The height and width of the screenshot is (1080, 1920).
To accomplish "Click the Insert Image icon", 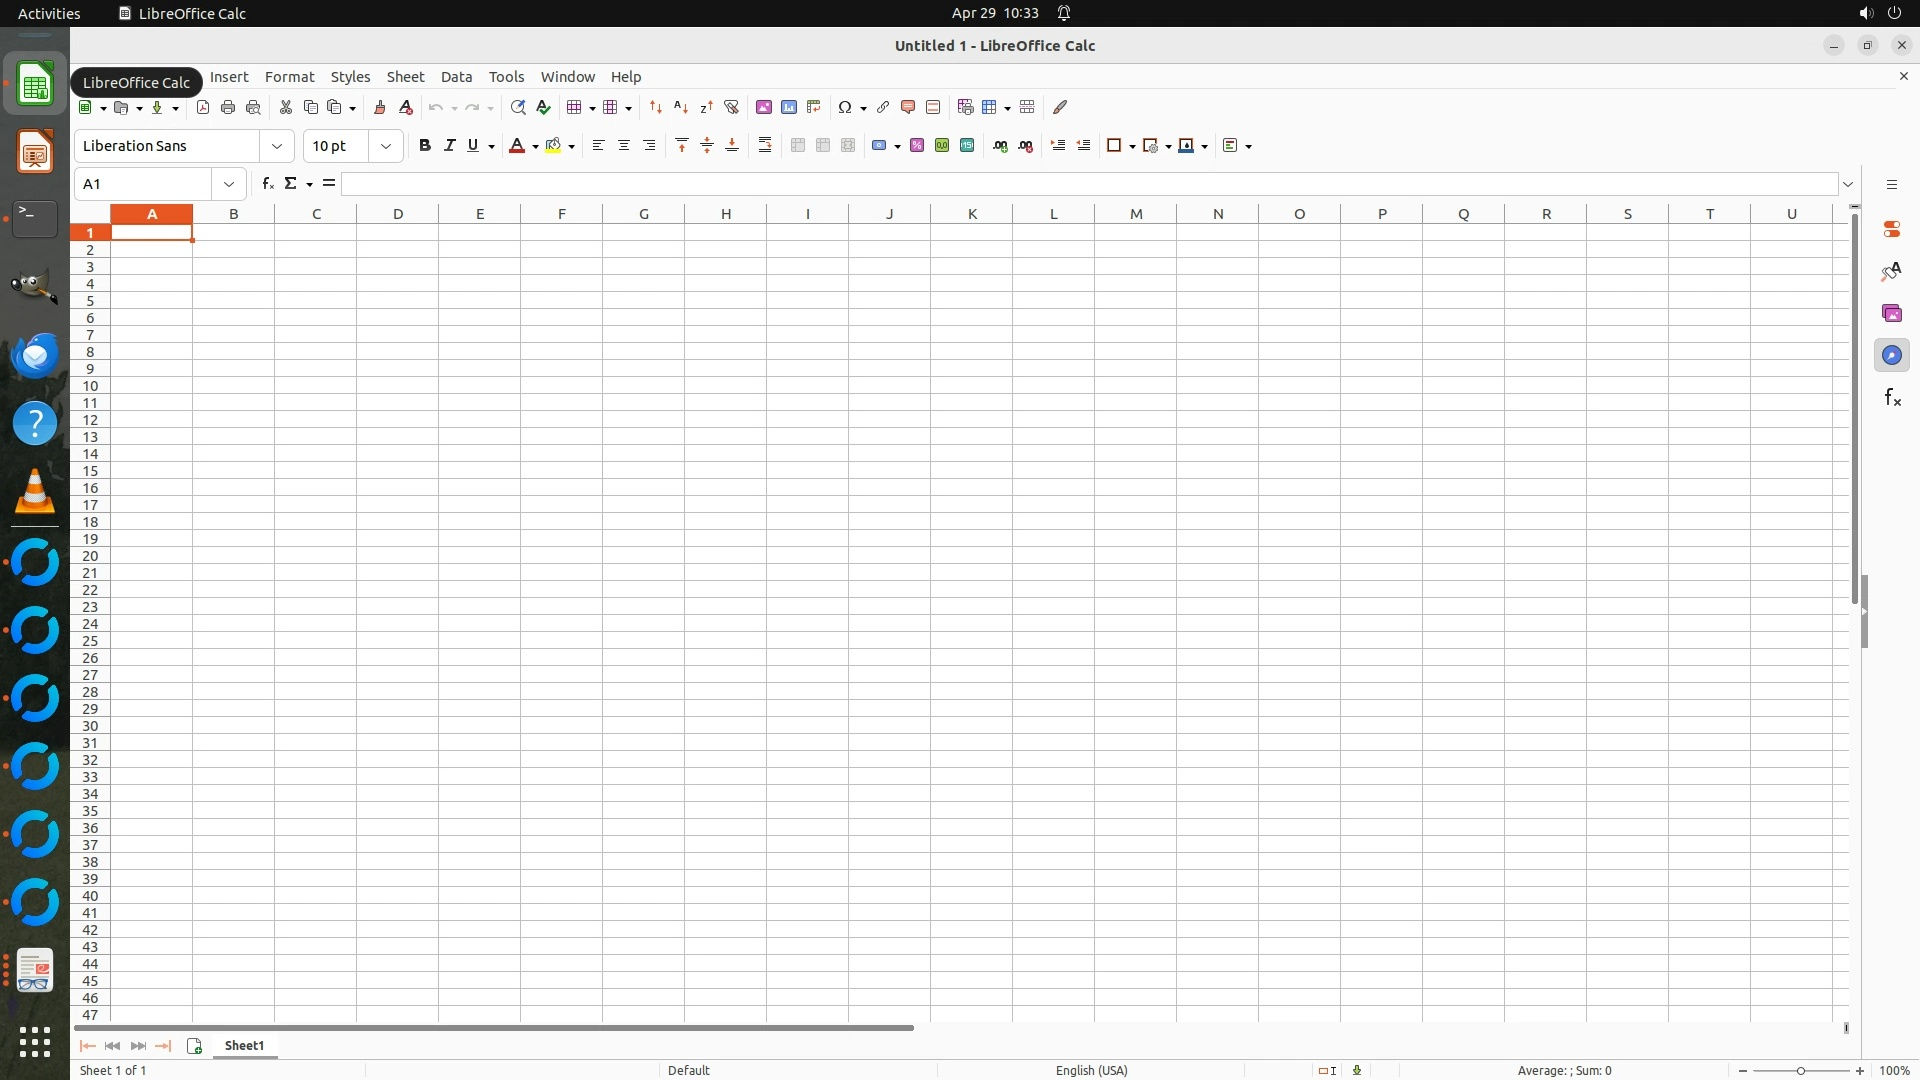I will [x=764, y=107].
